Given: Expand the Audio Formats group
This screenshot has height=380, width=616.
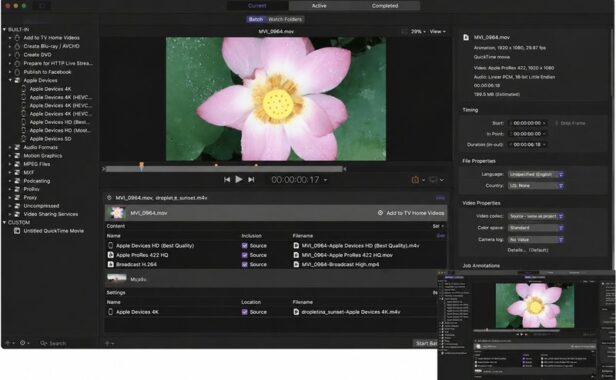Looking at the screenshot, I should pos(11,147).
